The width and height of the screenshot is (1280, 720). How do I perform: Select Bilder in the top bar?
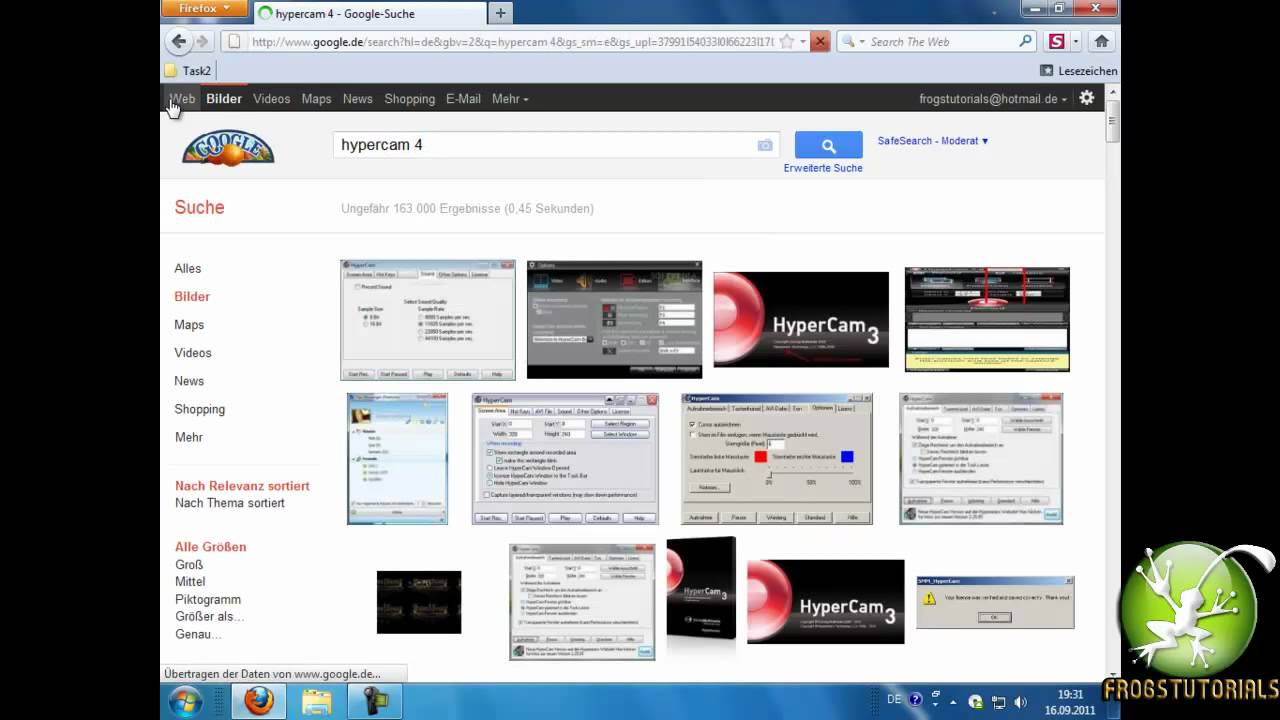[x=224, y=99]
